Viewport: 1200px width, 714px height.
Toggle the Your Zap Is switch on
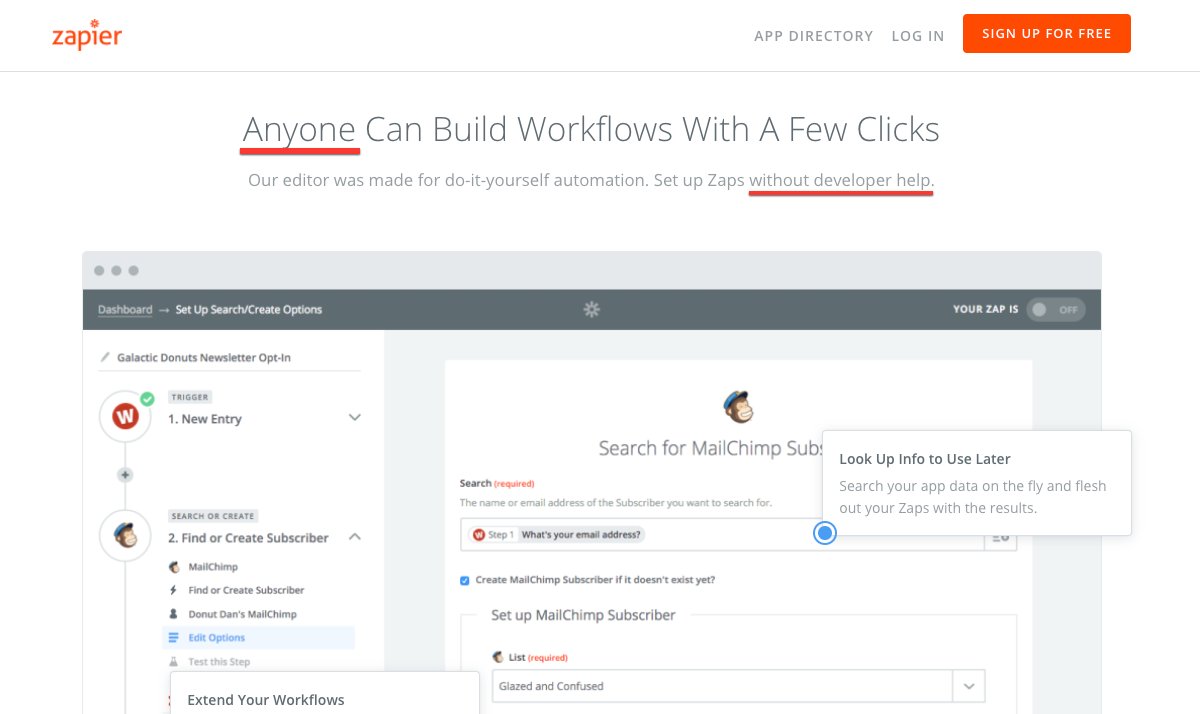[1056, 310]
